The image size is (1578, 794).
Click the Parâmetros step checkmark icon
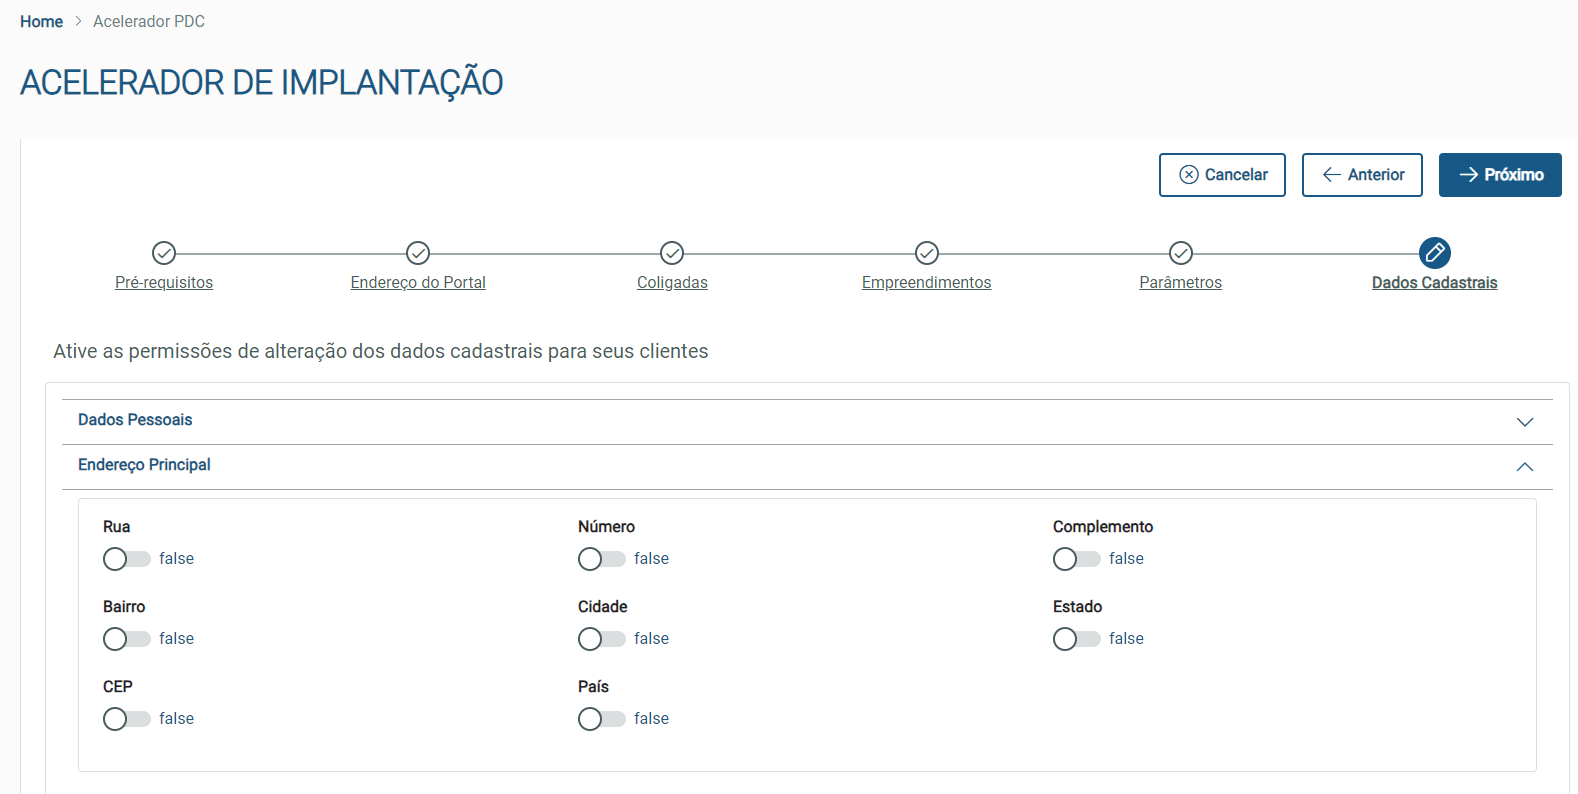click(1181, 253)
